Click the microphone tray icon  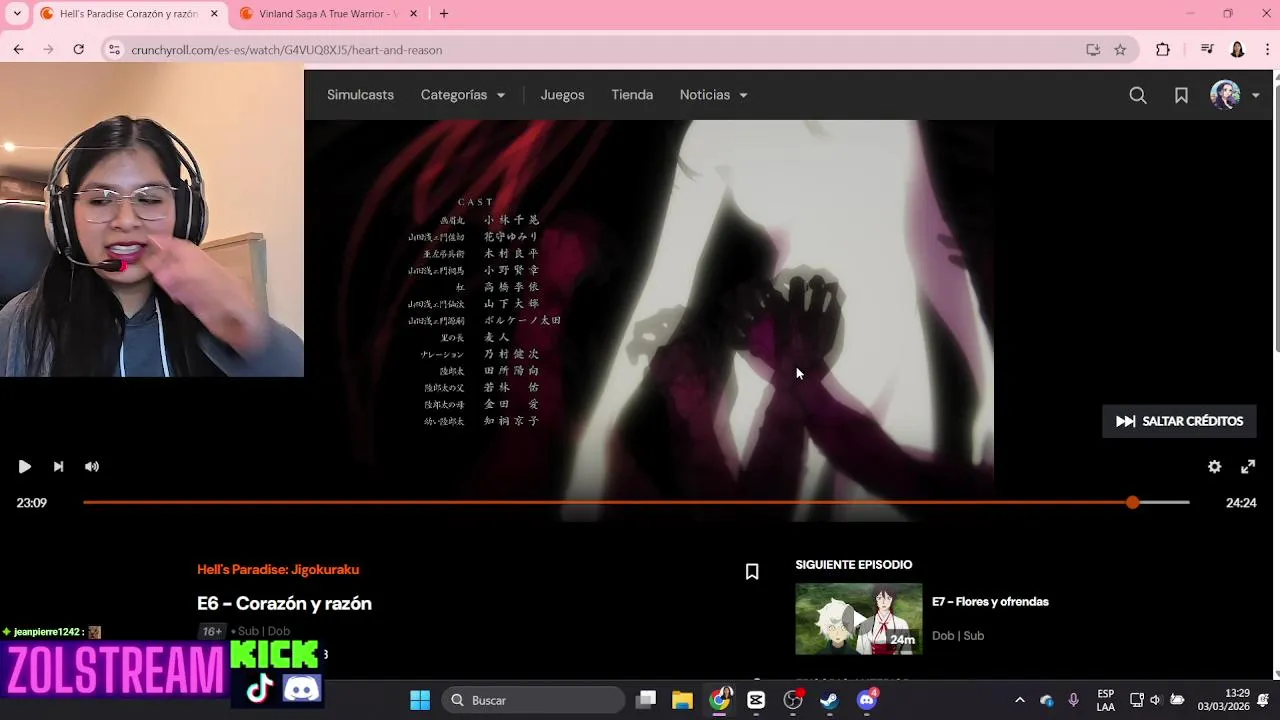pos(1073,700)
